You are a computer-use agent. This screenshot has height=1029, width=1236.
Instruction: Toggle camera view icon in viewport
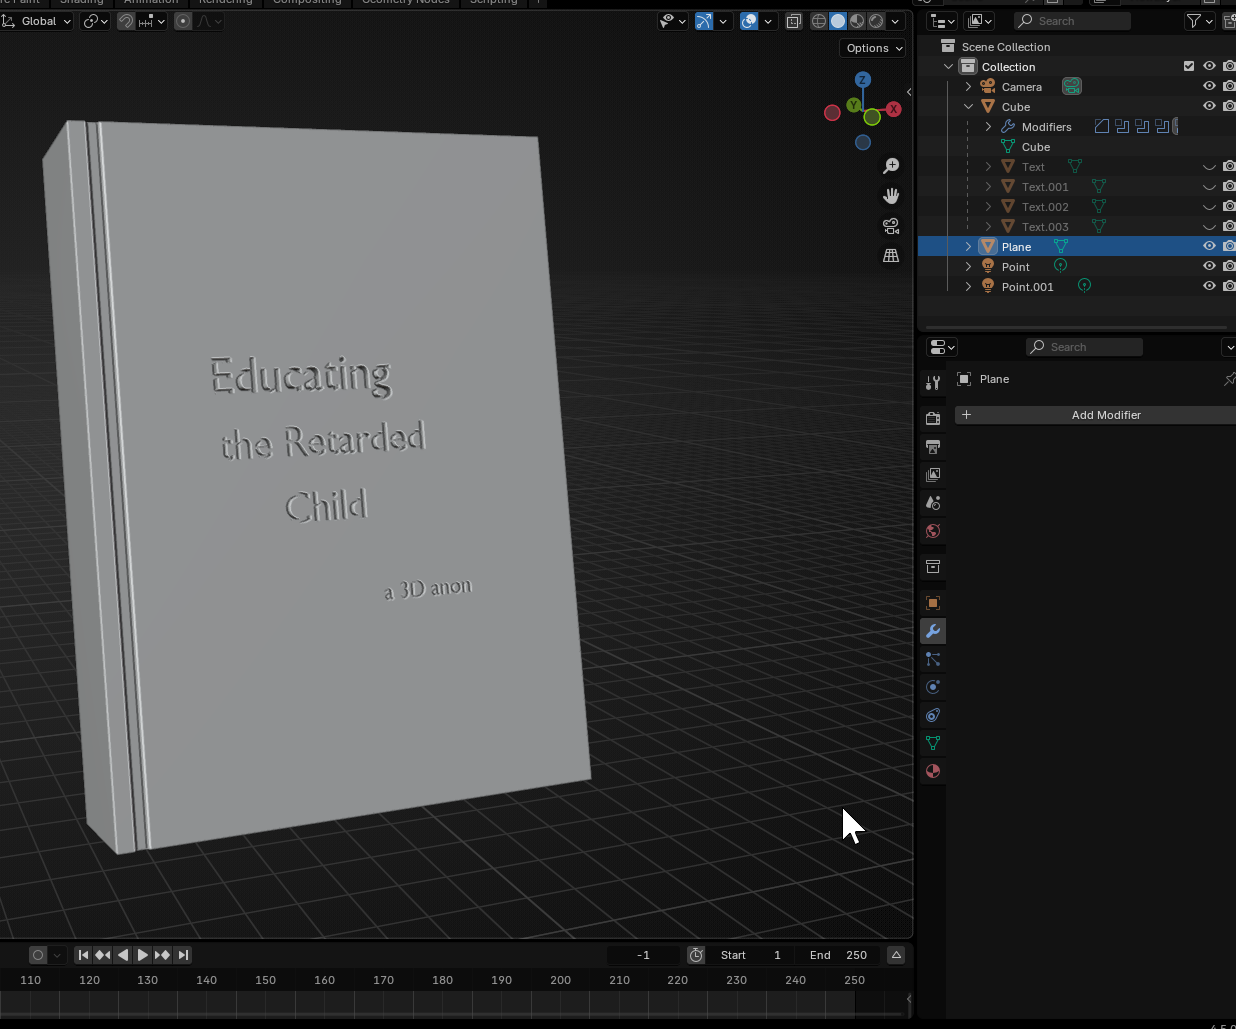point(891,226)
